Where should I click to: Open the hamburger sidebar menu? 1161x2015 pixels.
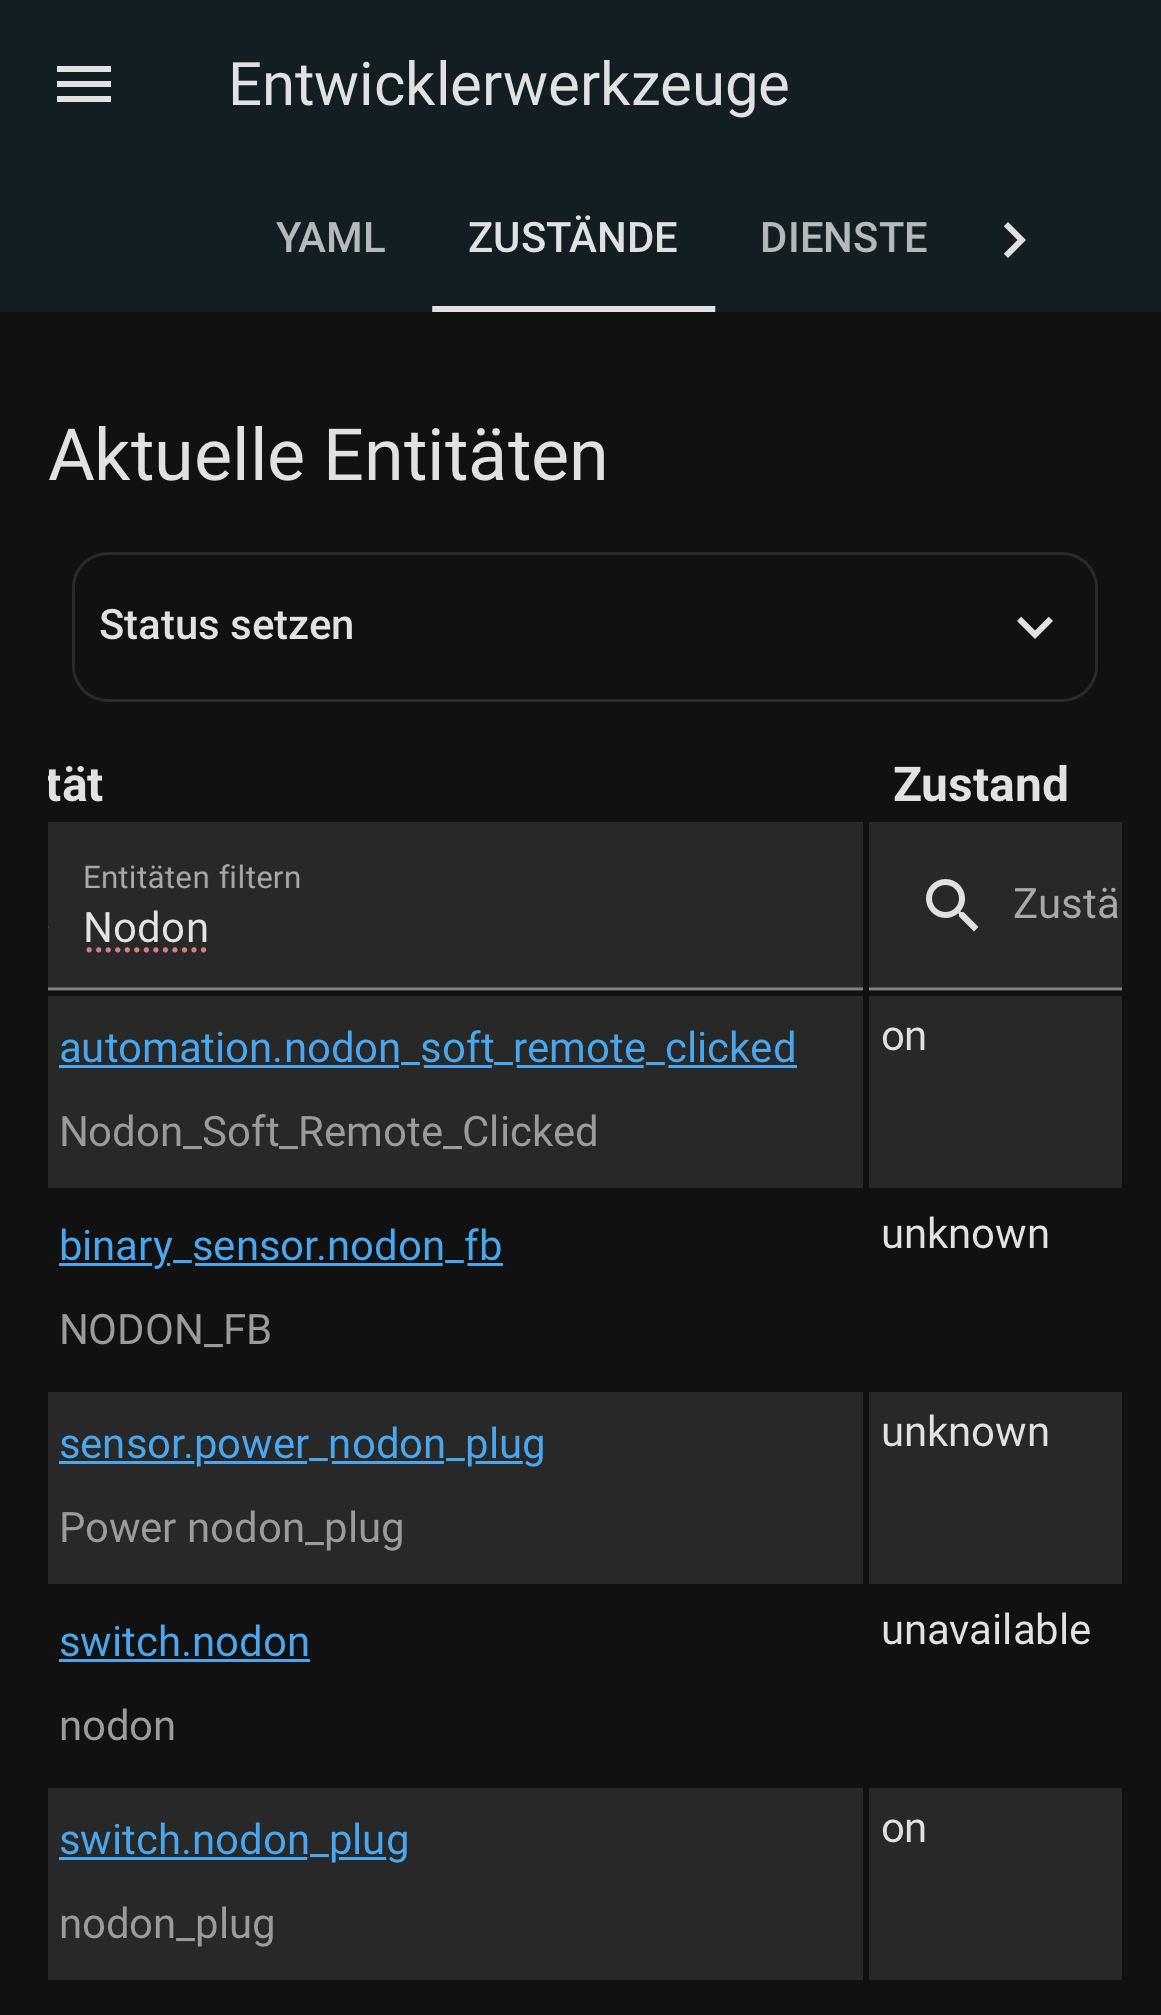(84, 84)
